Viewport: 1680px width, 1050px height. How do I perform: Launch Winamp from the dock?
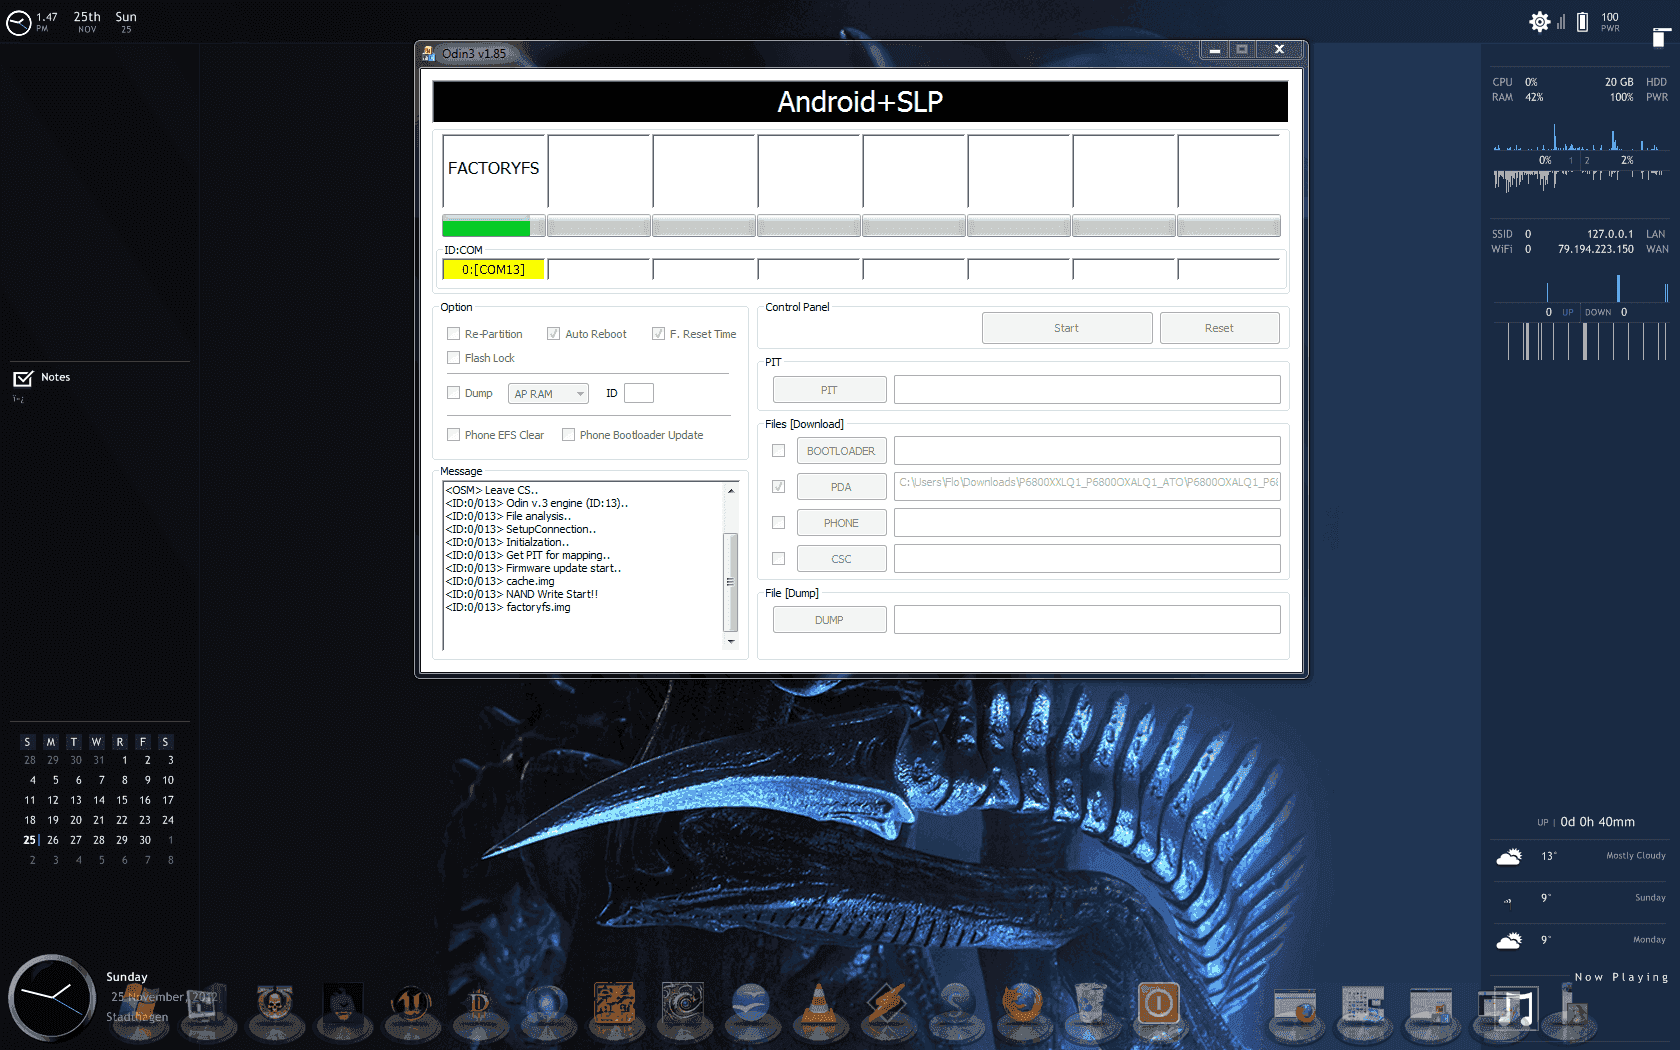coord(887,1004)
